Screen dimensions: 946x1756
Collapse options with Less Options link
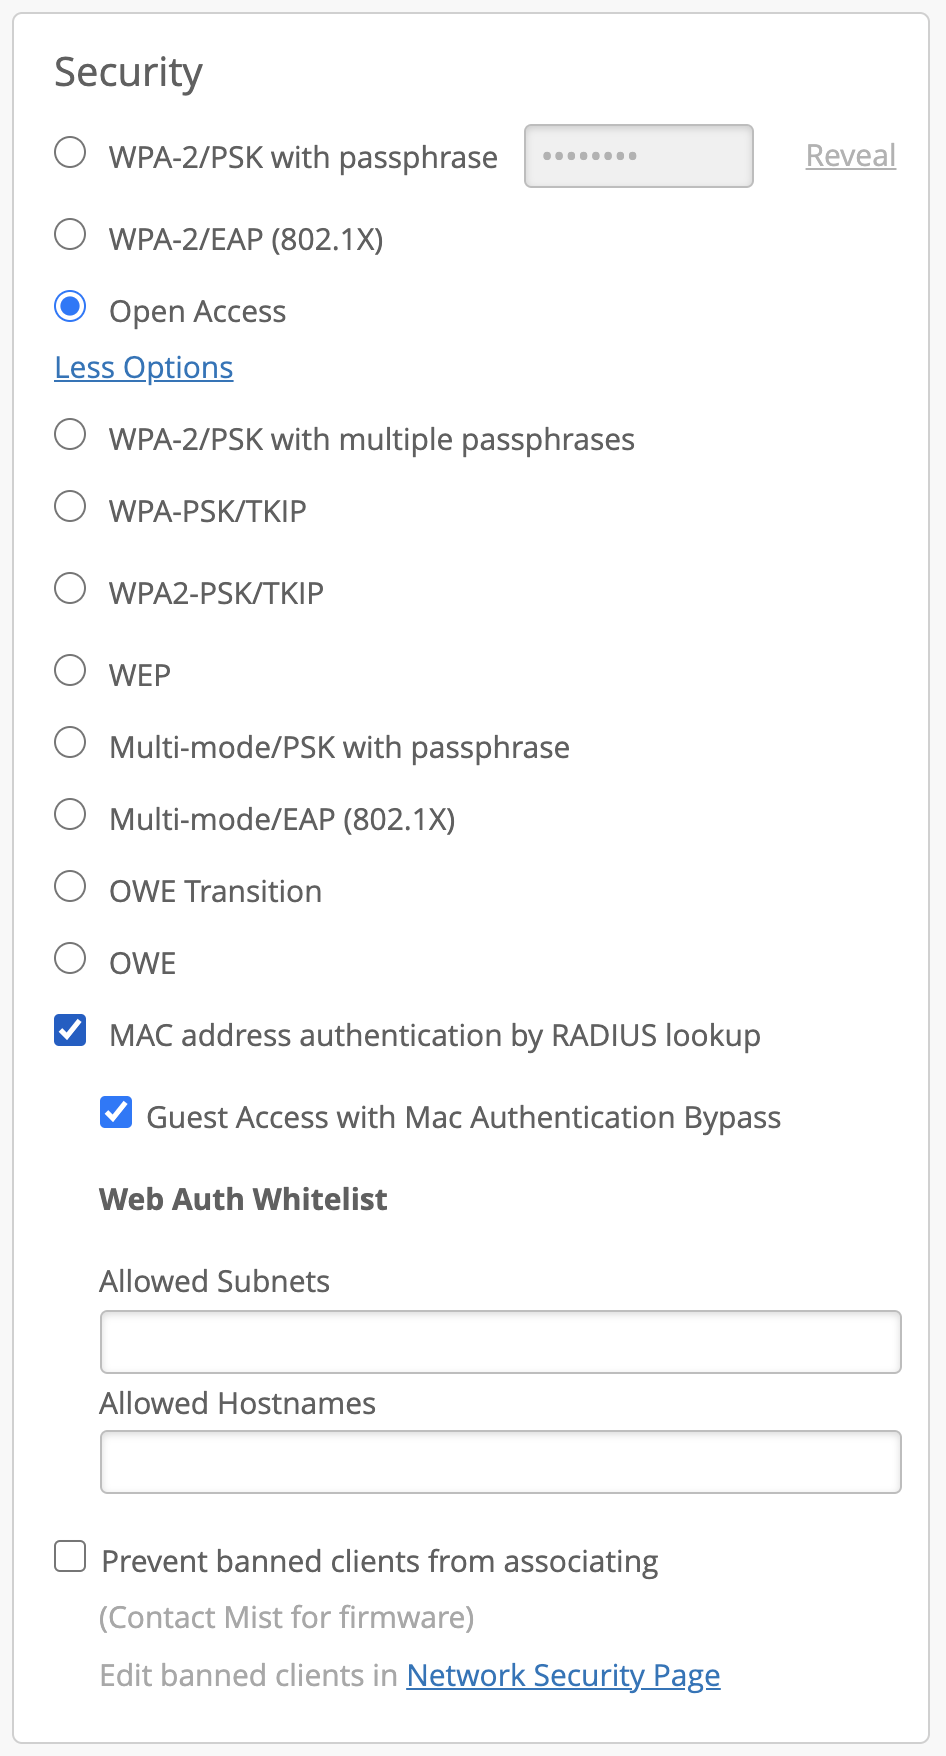click(143, 368)
